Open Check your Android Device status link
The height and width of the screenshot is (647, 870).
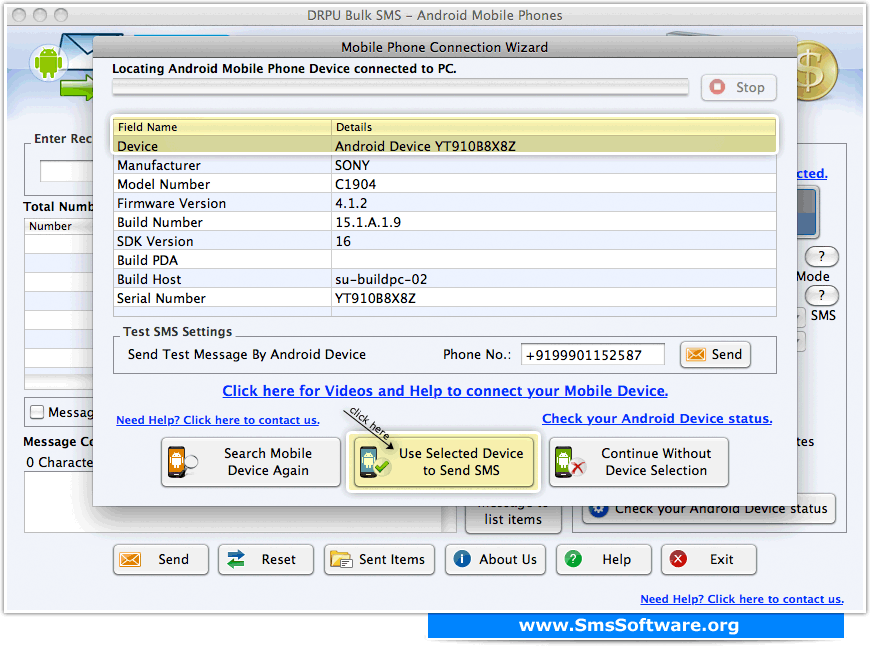coord(657,418)
